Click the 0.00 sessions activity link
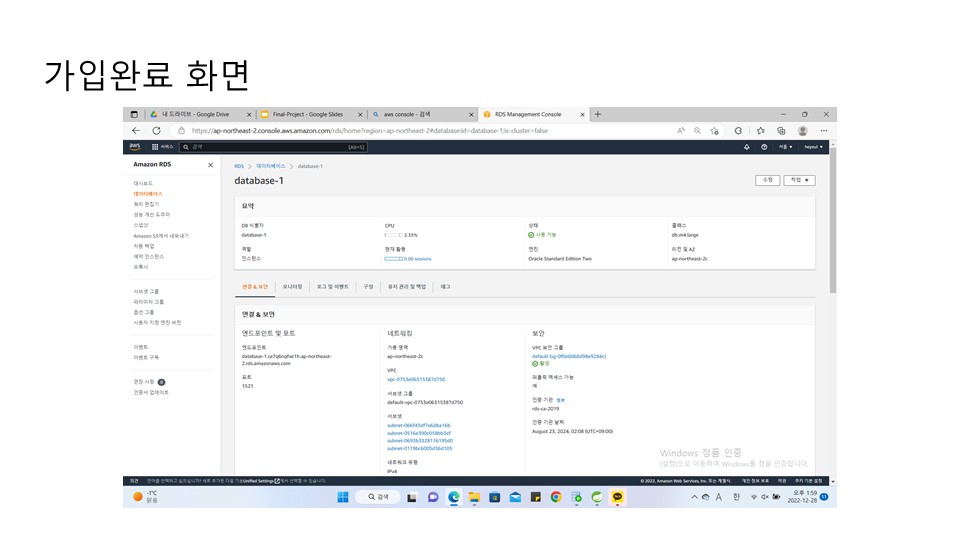Viewport: 960px width, 540px height. click(418, 259)
